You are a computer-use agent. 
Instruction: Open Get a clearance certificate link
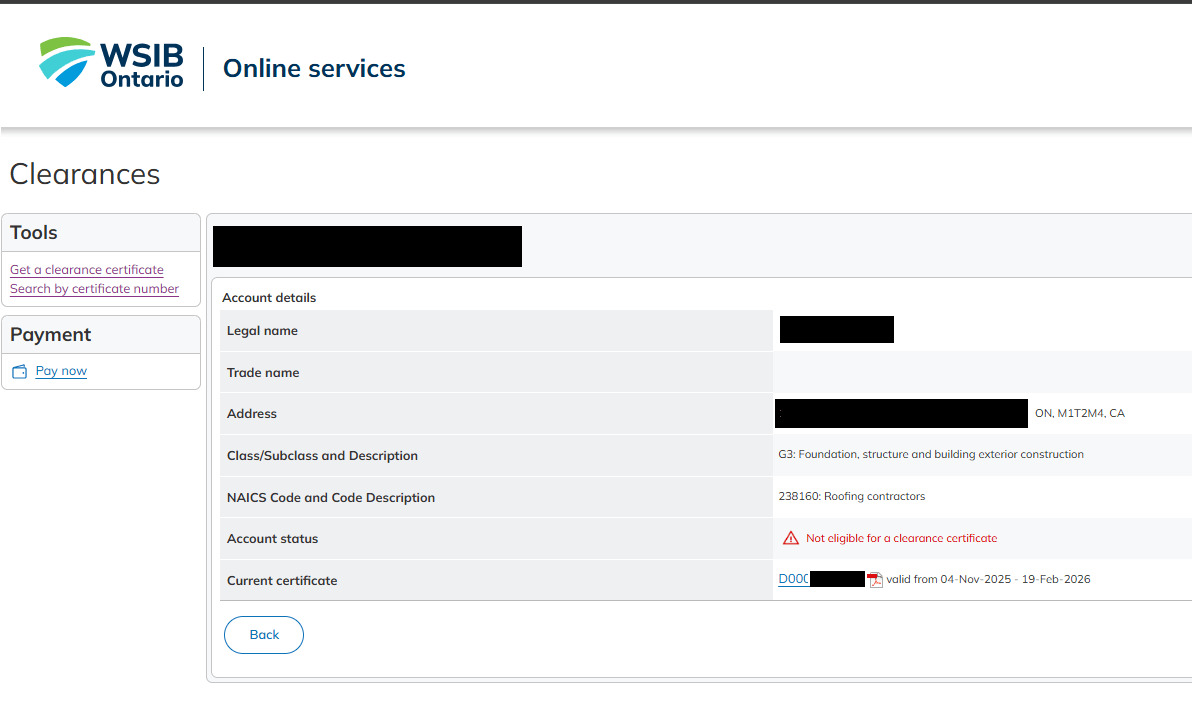pyautogui.click(x=87, y=270)
